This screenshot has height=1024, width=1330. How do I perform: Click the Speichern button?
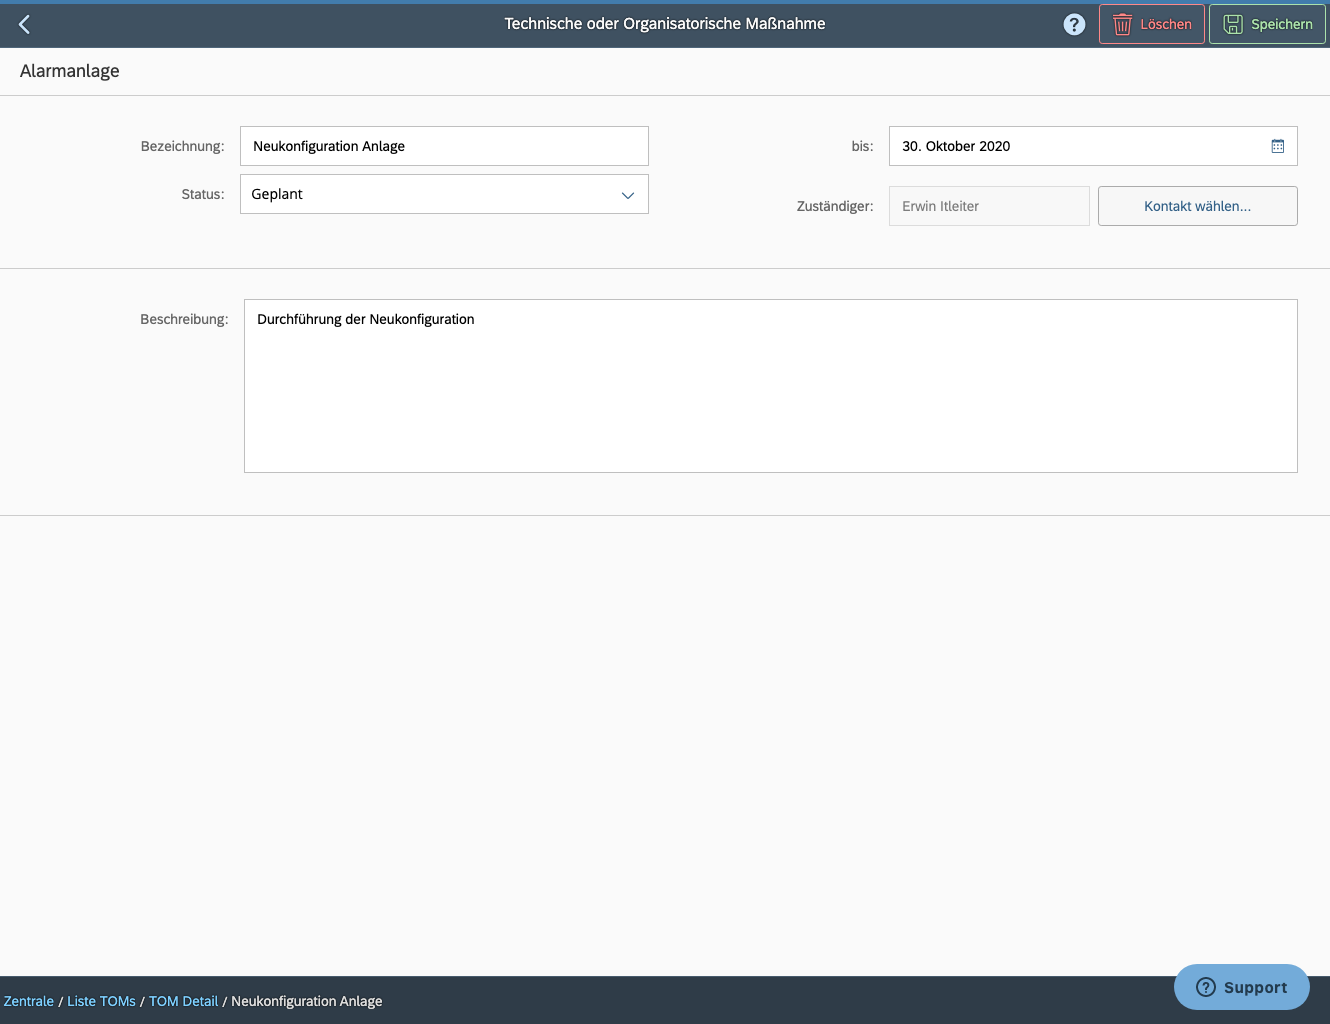pyautogui.click(x=1267, y=23)
